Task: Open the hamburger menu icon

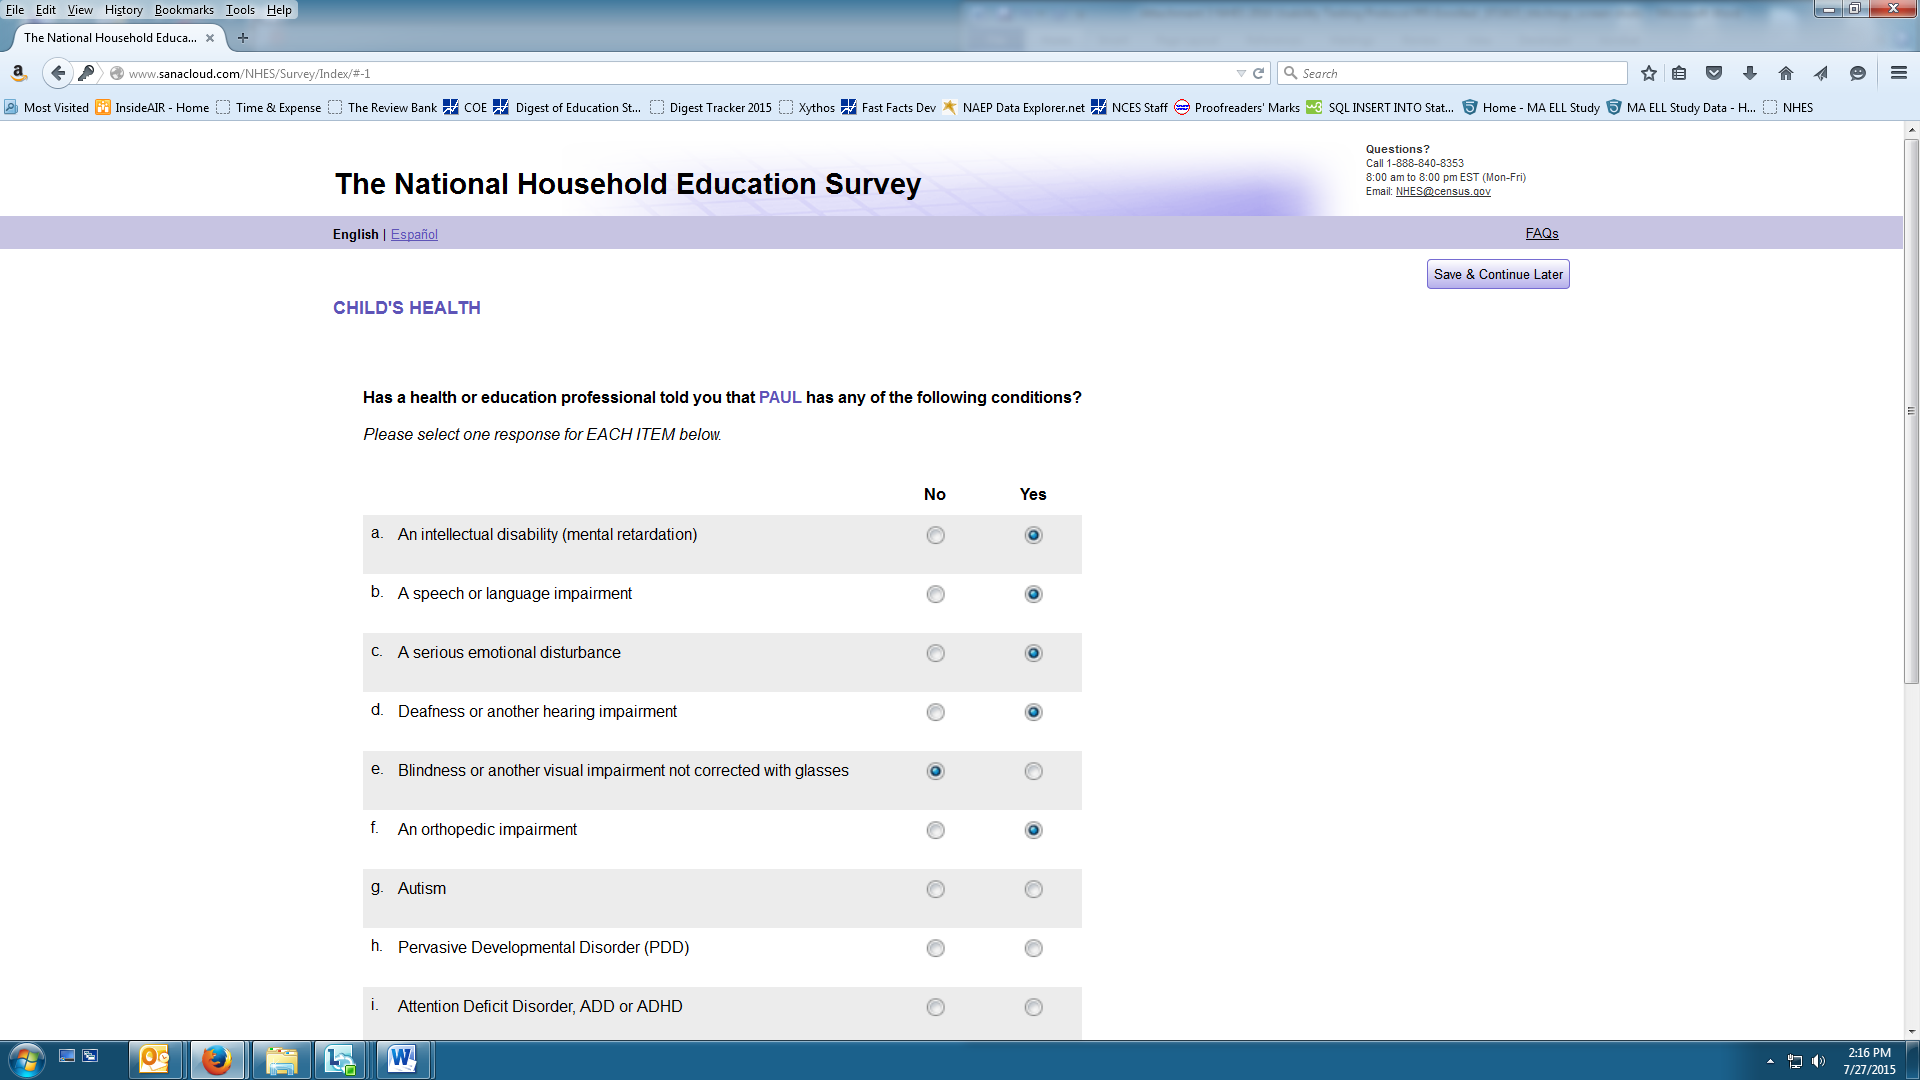Action: (x=1899, y=73)
